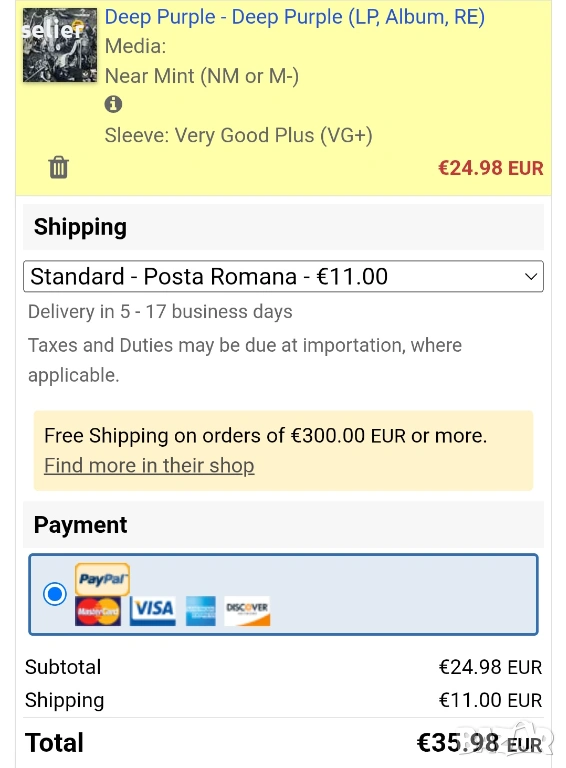Open media condition info icon
Screen dimensions: 566x768
pyautogui.click(x=113, y=104)
